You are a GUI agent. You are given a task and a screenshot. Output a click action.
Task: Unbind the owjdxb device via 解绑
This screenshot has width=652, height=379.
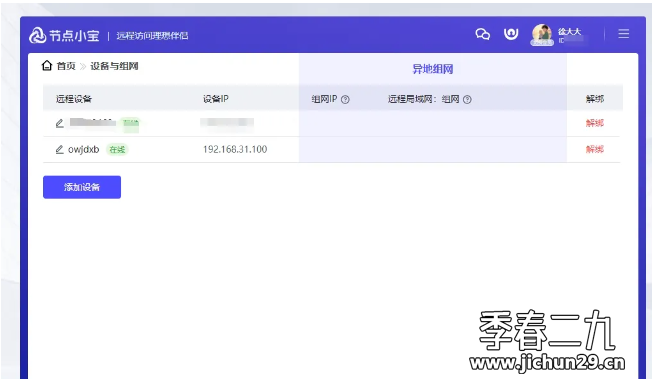click(595, 149)
